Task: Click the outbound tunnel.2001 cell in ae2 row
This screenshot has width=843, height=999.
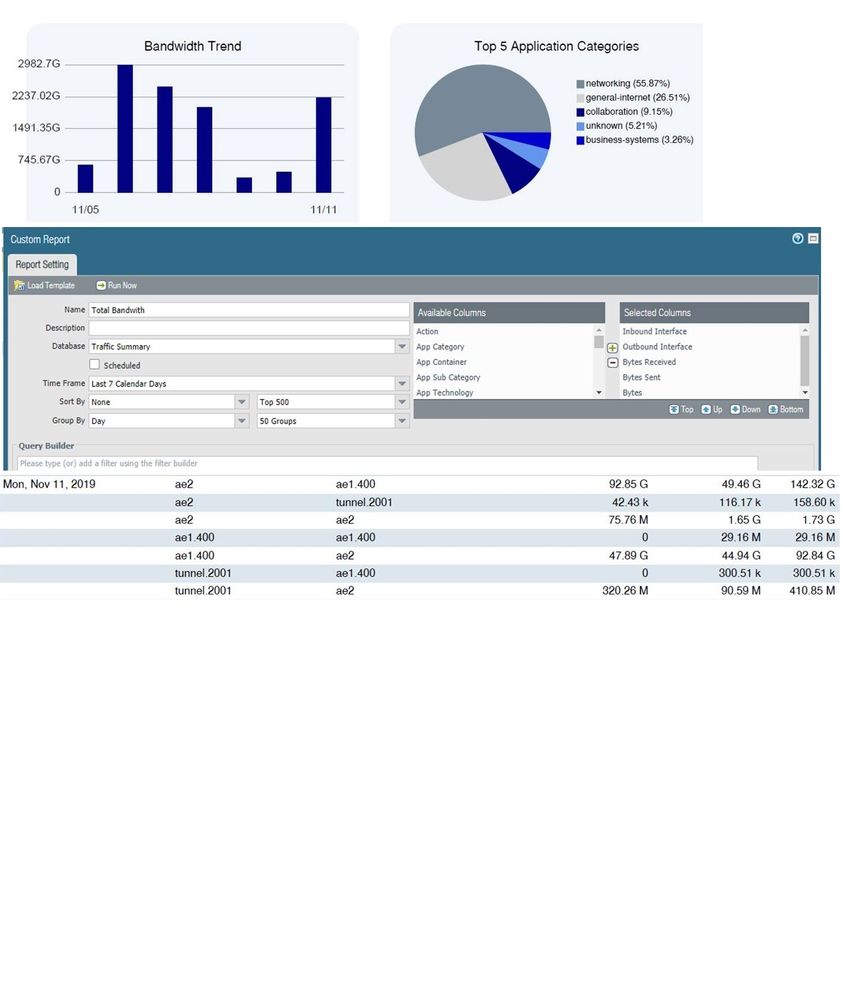Action: 364,502
